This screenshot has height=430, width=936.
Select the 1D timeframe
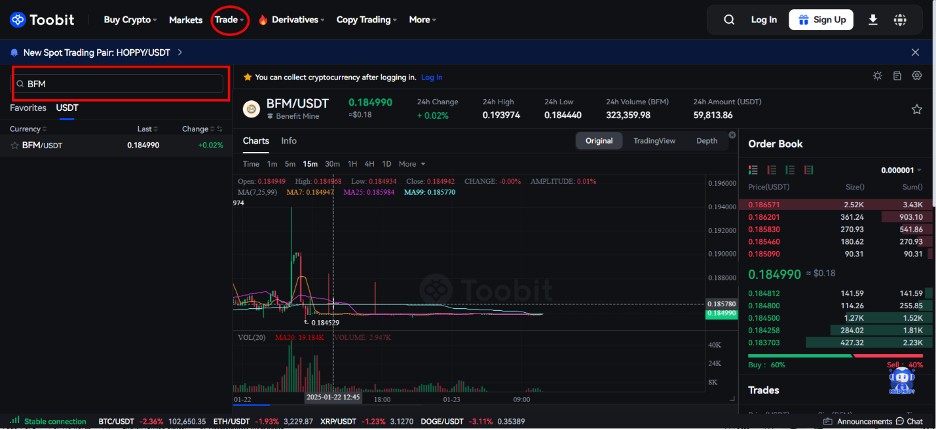click(386, 164)
